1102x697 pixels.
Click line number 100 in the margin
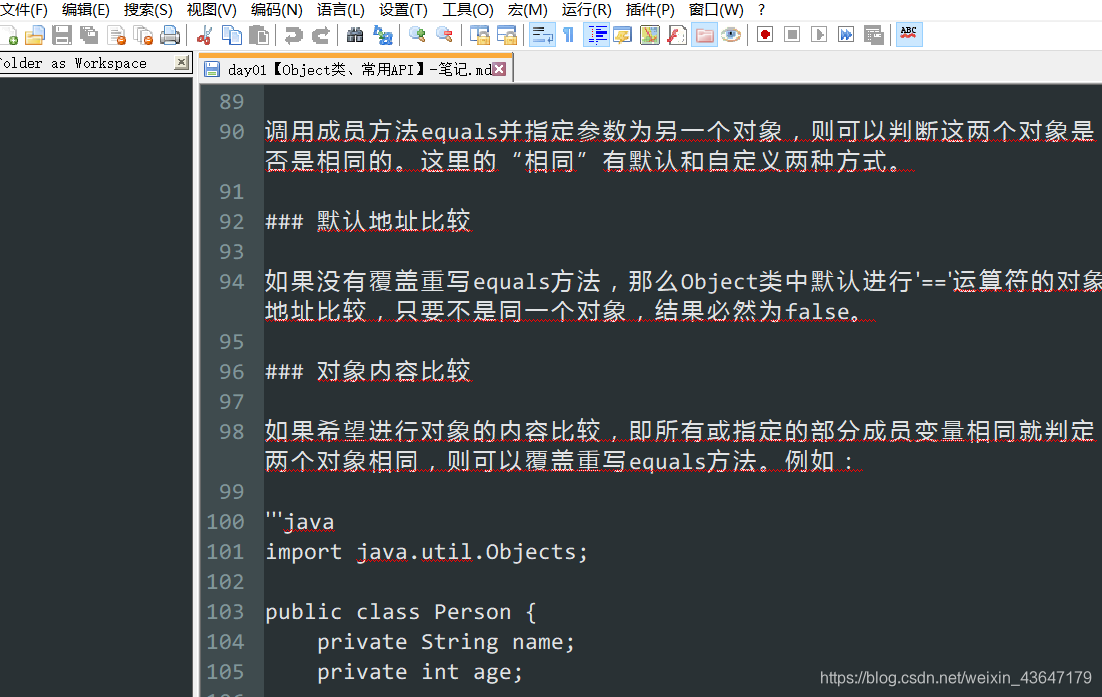225,522
